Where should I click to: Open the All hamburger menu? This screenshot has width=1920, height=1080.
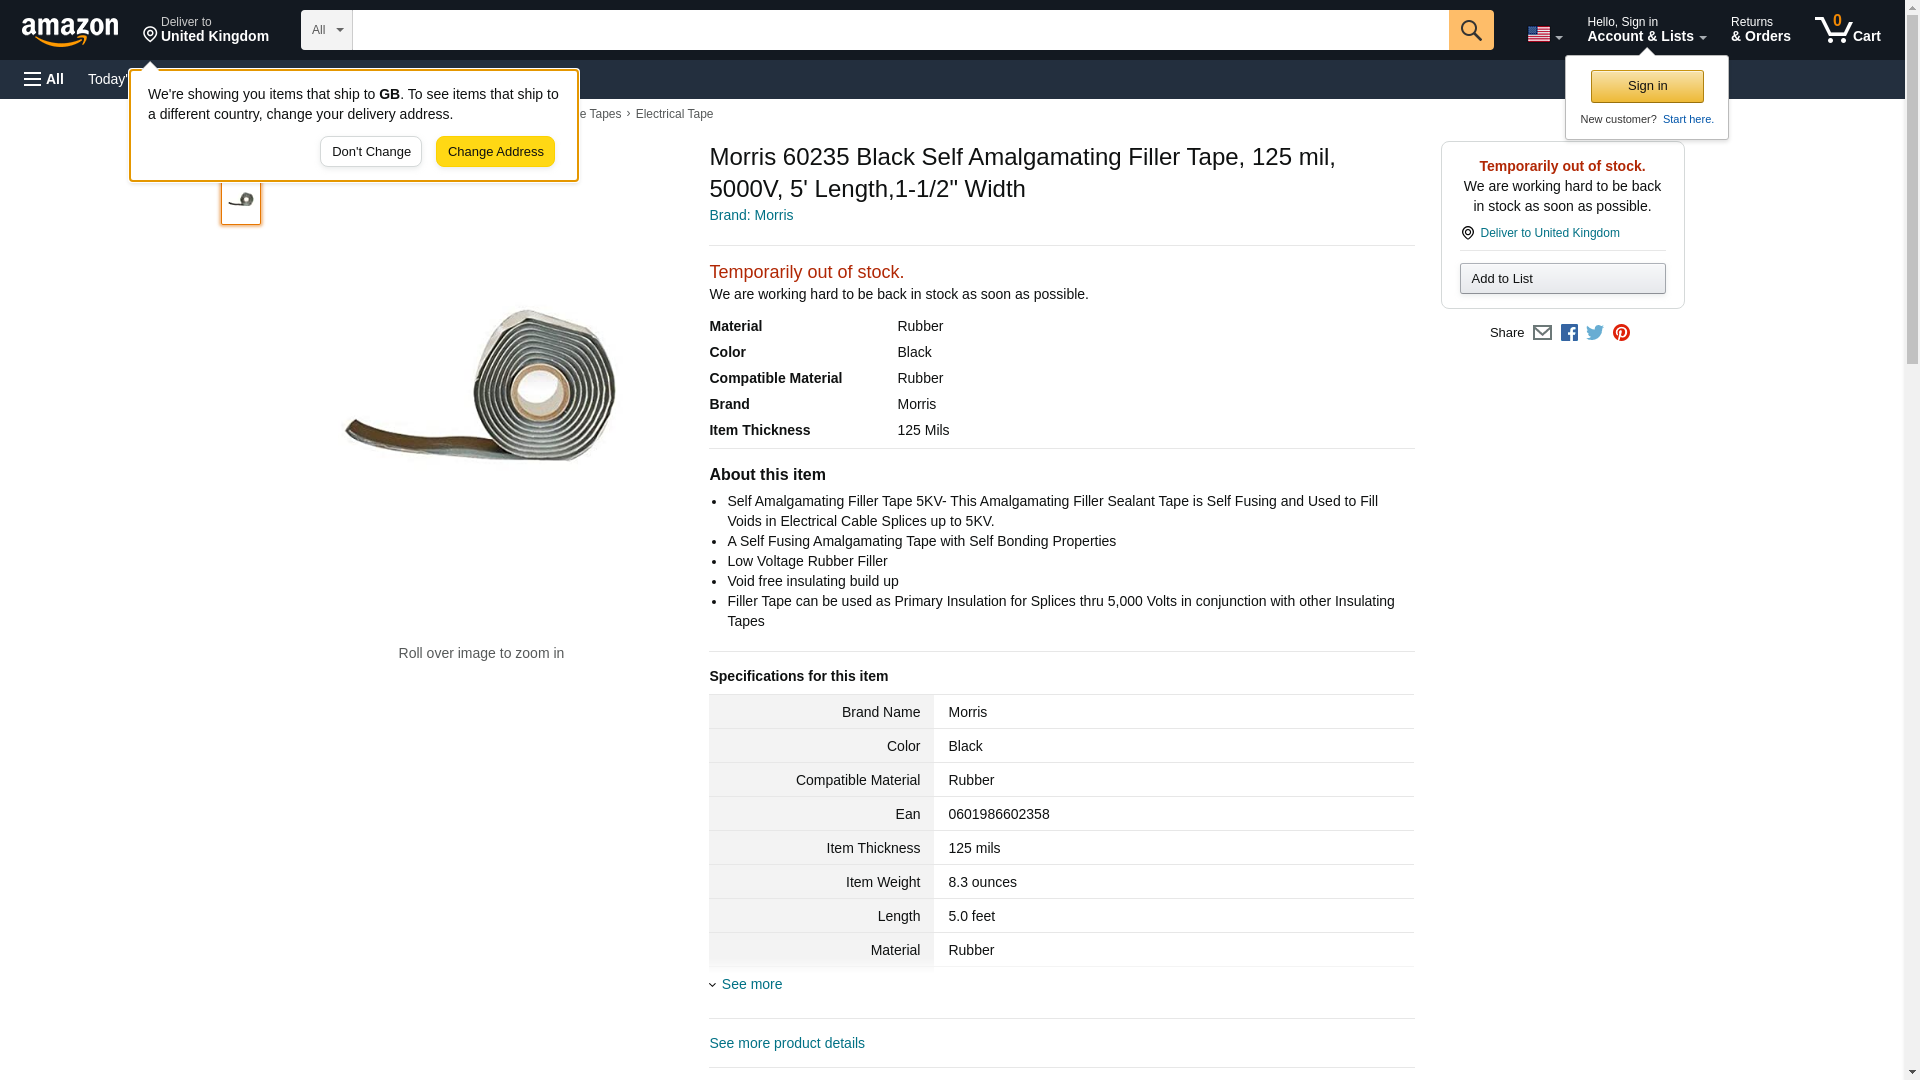click(44, 79)
